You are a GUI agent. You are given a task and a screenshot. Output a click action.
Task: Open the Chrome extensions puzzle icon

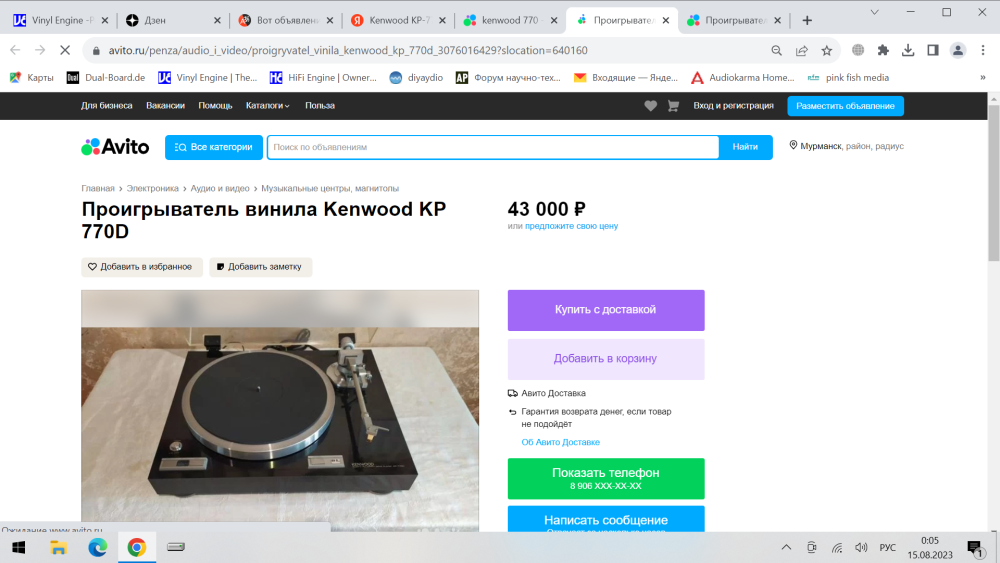coord(883,50)
